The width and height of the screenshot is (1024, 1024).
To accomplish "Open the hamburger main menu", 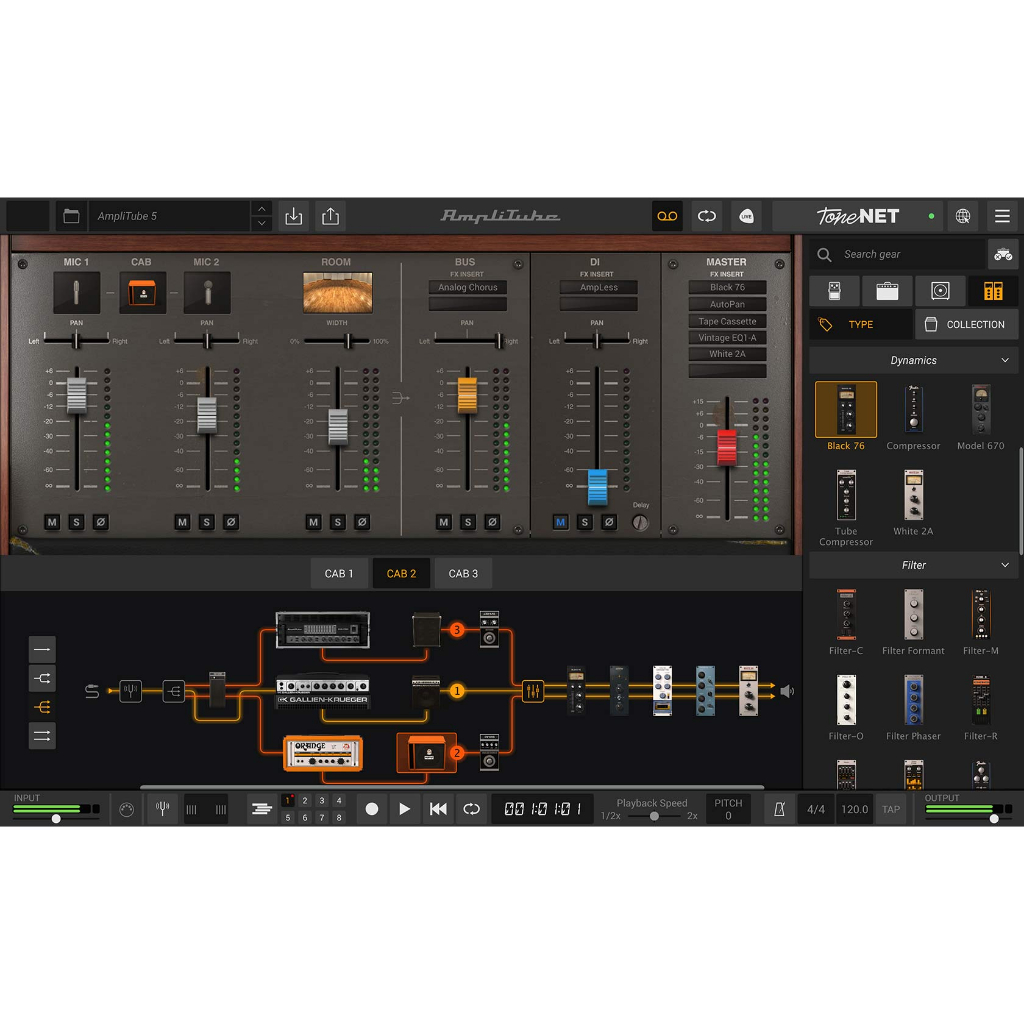I will coord(1002,216).
